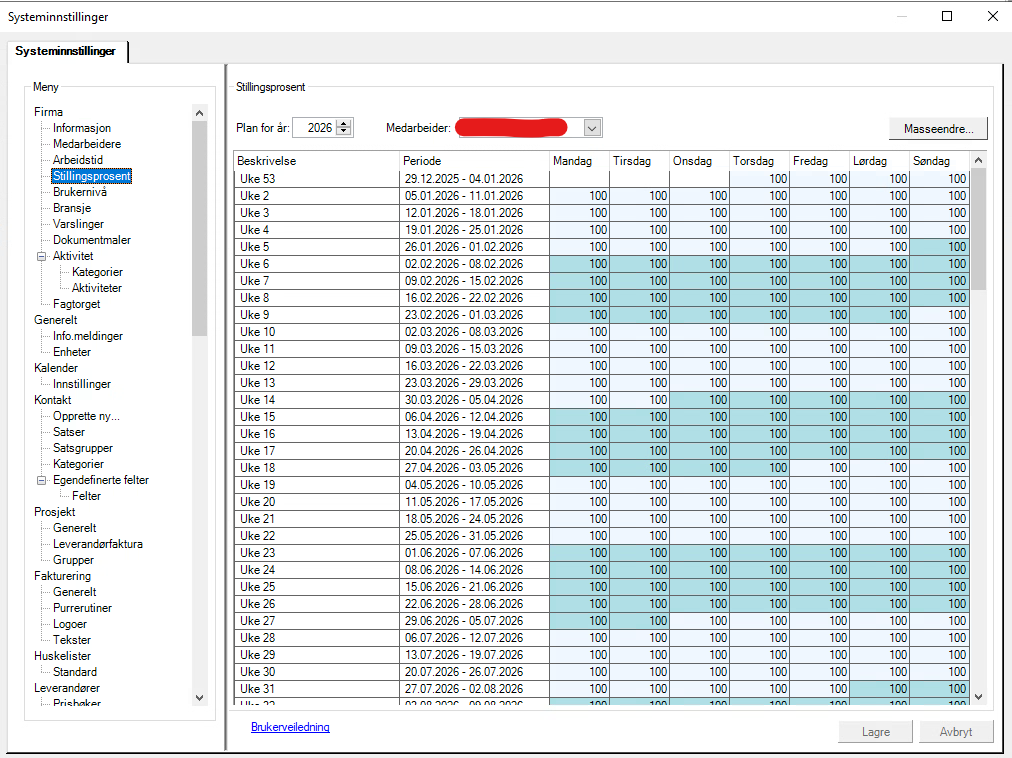The width and height of the screenshot is (1012, 758).
Task: Open Medarbeidere under Firma
Action: click(x=87, y=144)
